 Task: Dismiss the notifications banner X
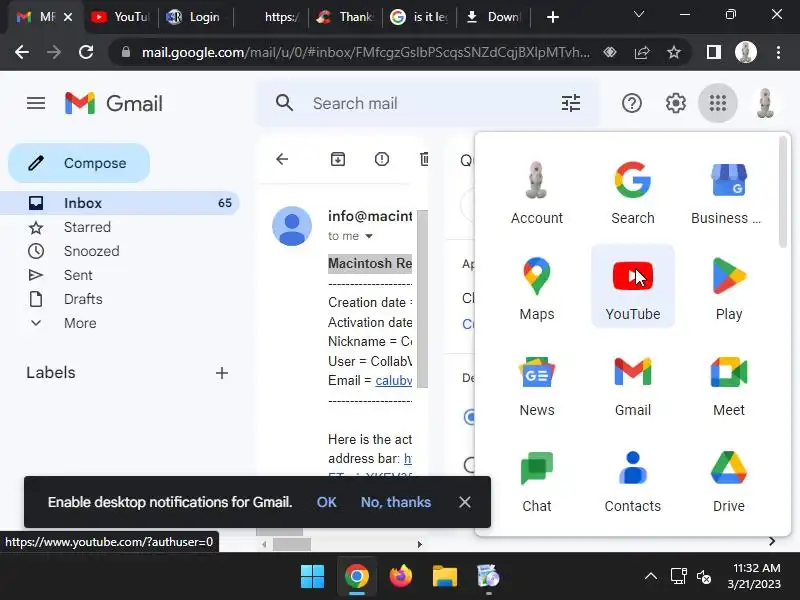464,503
